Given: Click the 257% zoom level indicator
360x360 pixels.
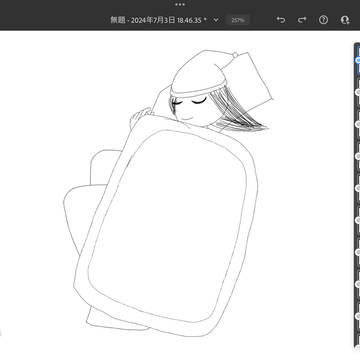Looking at the screenshot, I should point(238,20).
